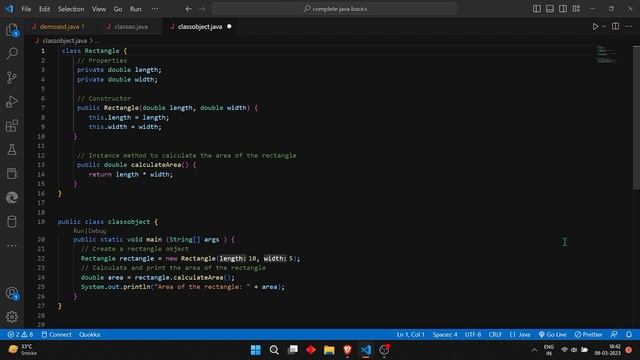Show more menu items ellipsis

click(155, 9)
